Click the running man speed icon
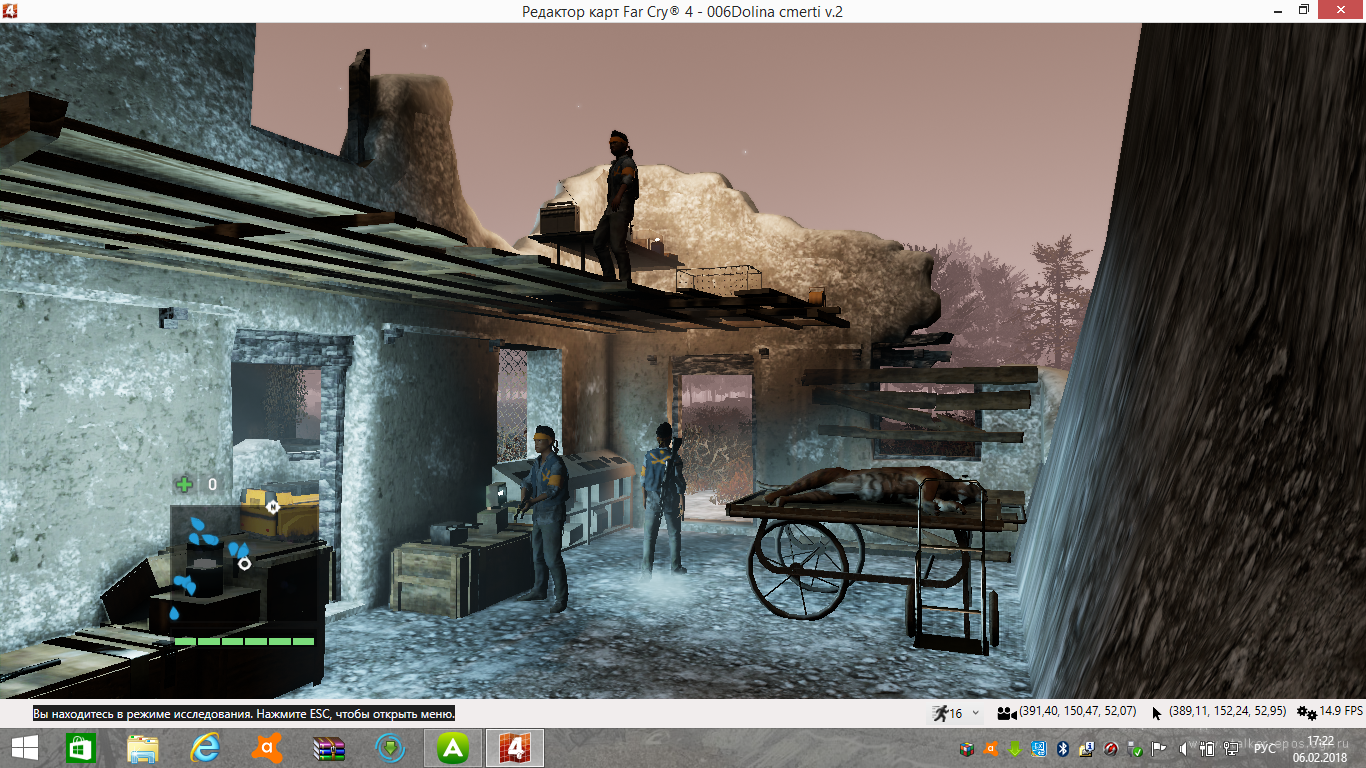Viewport: 1366px width, 768px height. [940, 713]
